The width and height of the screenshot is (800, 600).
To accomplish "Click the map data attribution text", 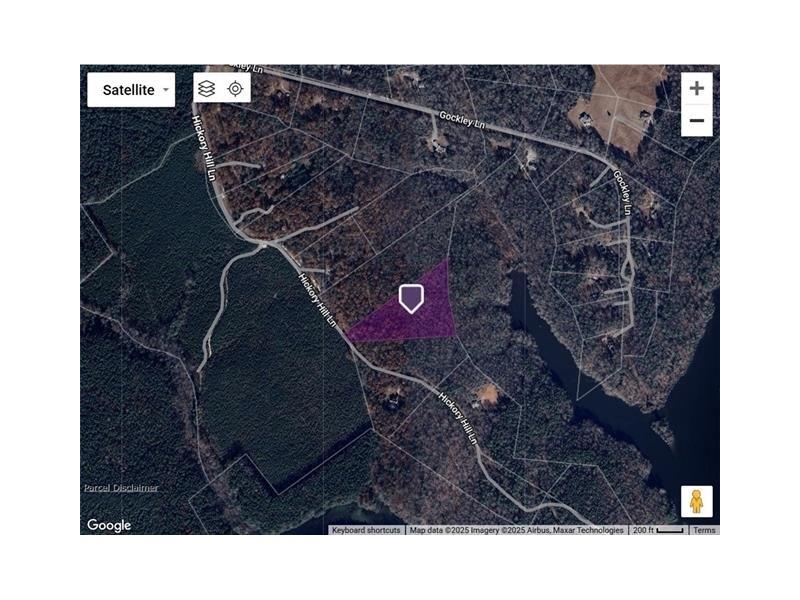I will 516,530.
